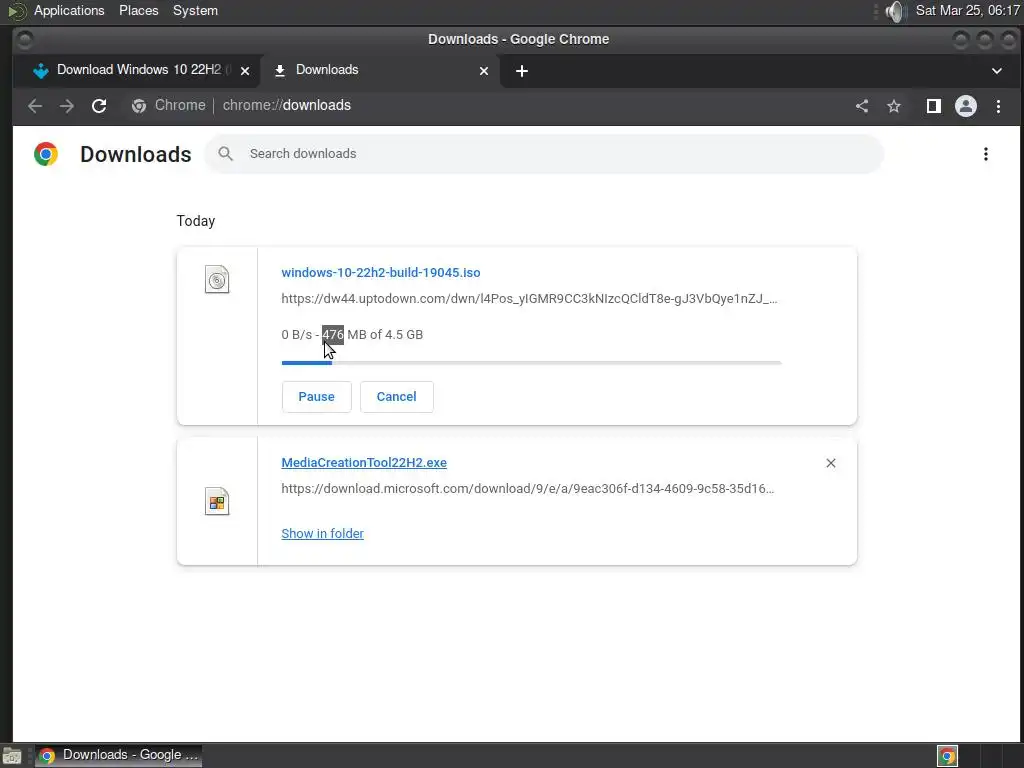1024x768 pixels.
Task: Open the windows-10-22h2-build-19045.iso link
Action: click(x=381, y=272)
